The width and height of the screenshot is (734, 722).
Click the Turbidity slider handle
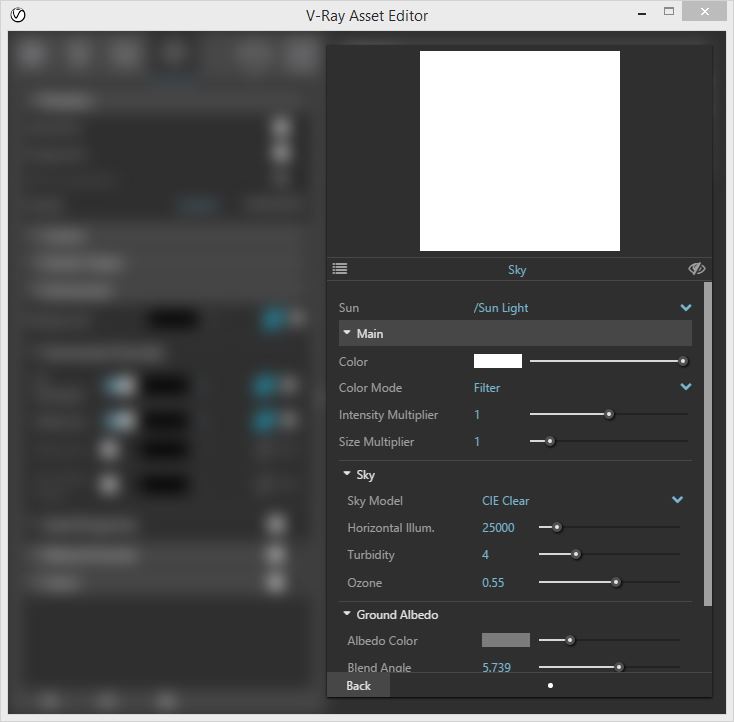coord(576,554)
